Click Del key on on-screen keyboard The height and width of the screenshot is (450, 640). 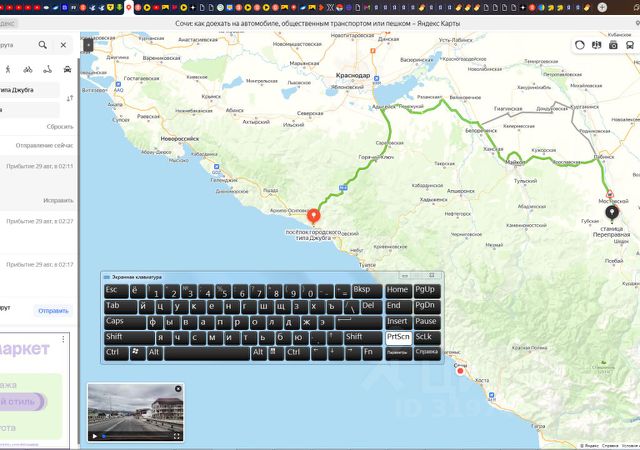pos(371,307)
